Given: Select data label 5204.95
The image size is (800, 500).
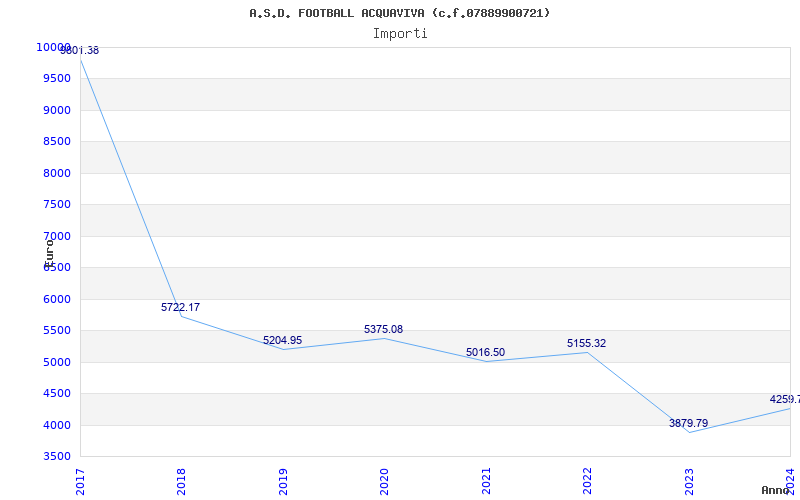Looking at the screenshot, I should click(x=282, y=340).
